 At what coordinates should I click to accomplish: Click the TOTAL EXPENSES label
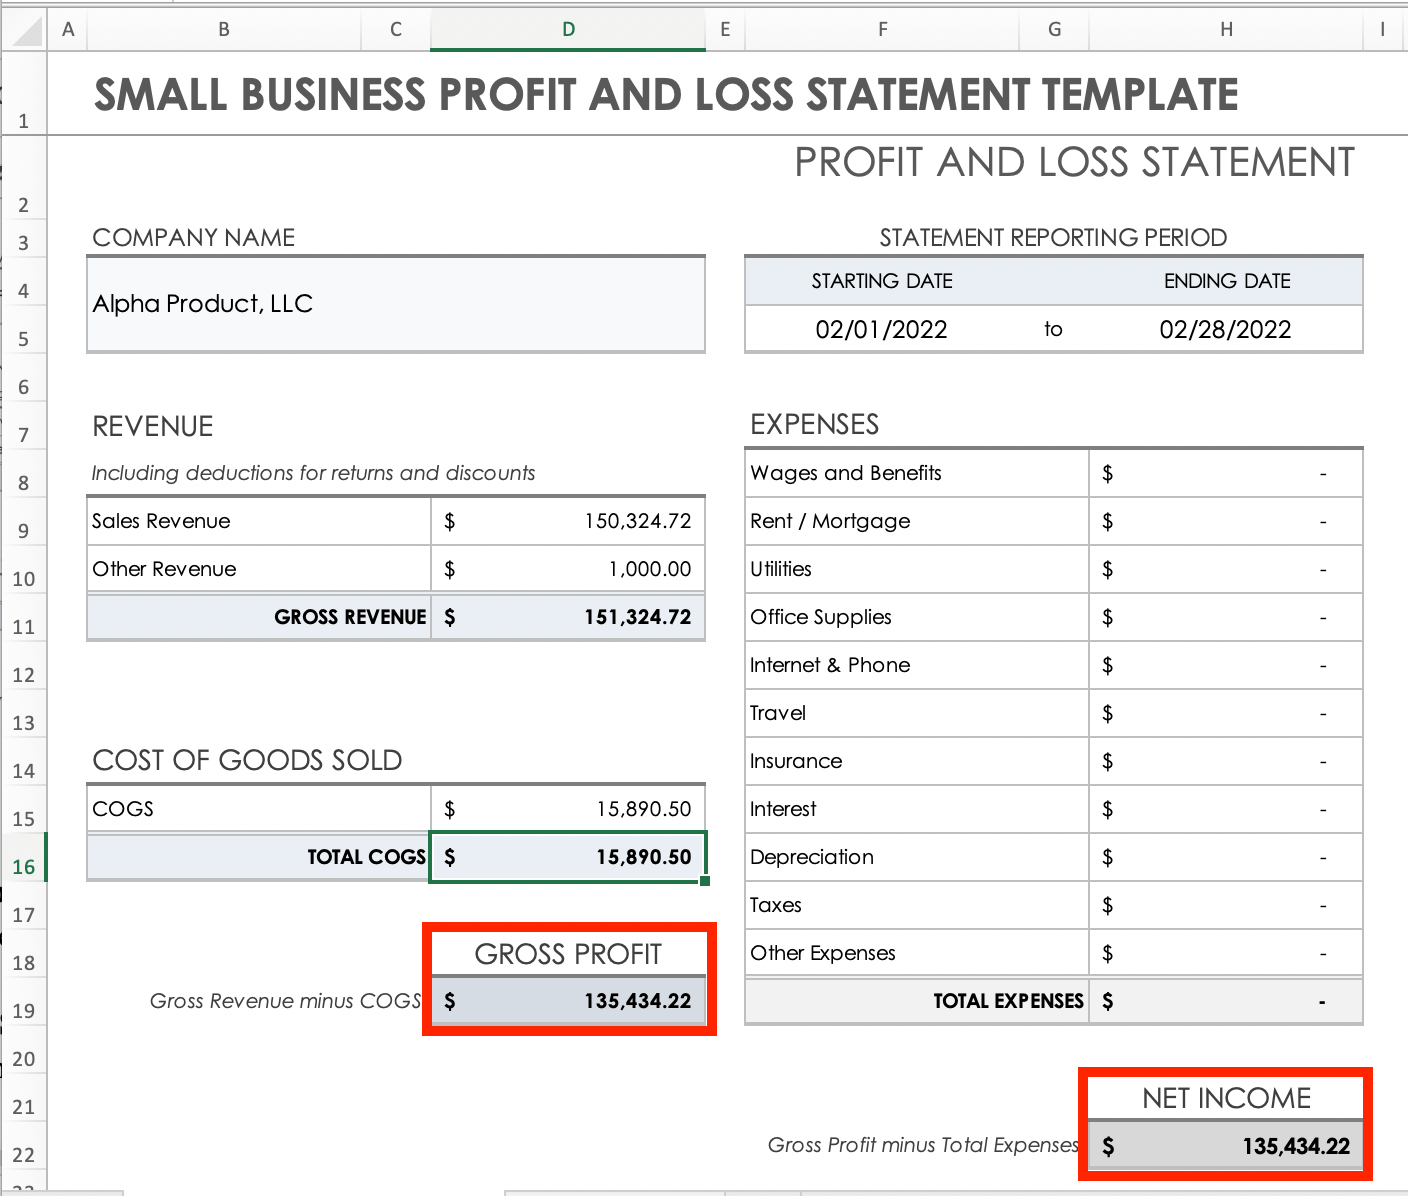click(x=1008, y=1001)
